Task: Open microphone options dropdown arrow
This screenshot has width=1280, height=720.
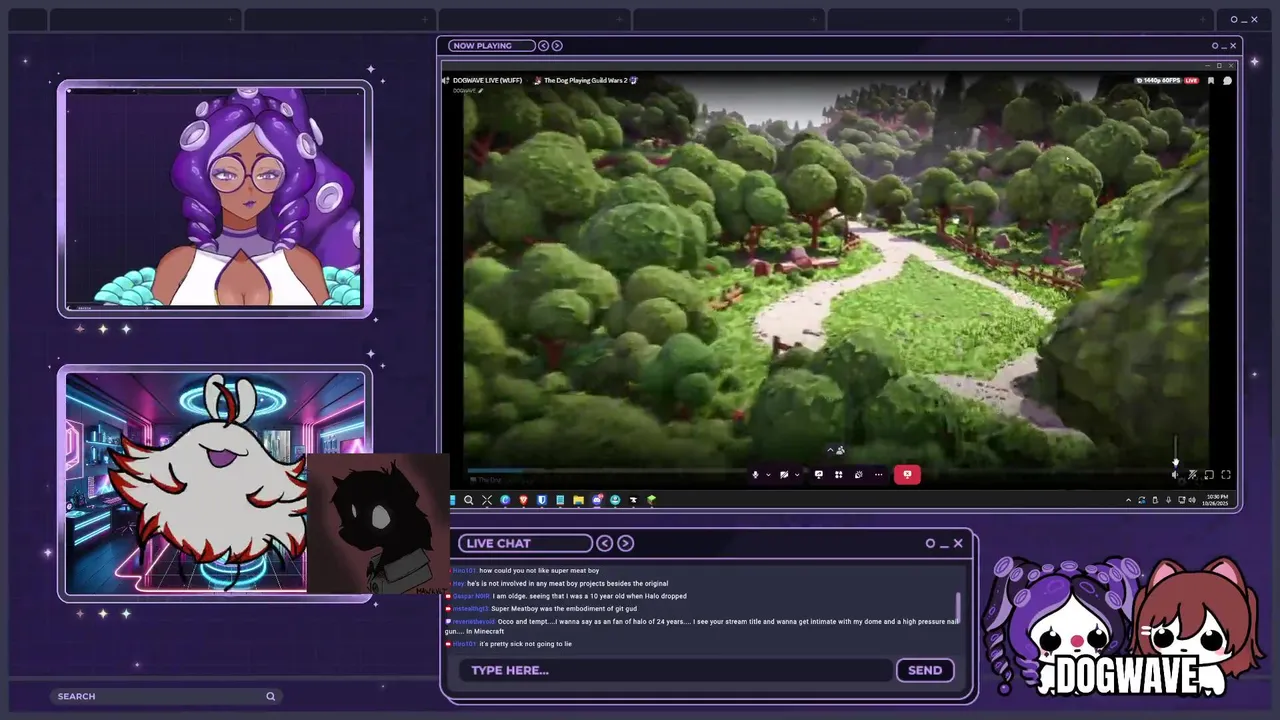Action: point(768,474)
